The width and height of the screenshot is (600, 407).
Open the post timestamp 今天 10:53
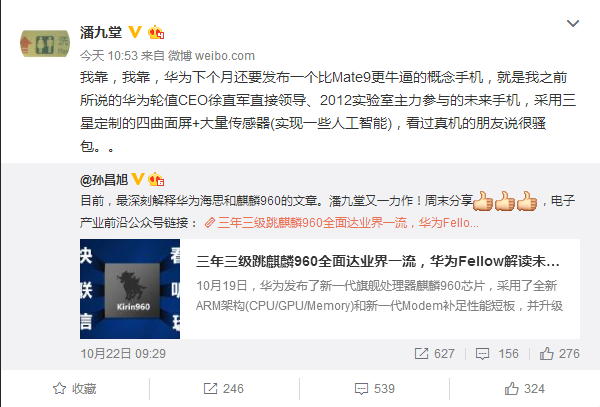[x=109, y=56]
